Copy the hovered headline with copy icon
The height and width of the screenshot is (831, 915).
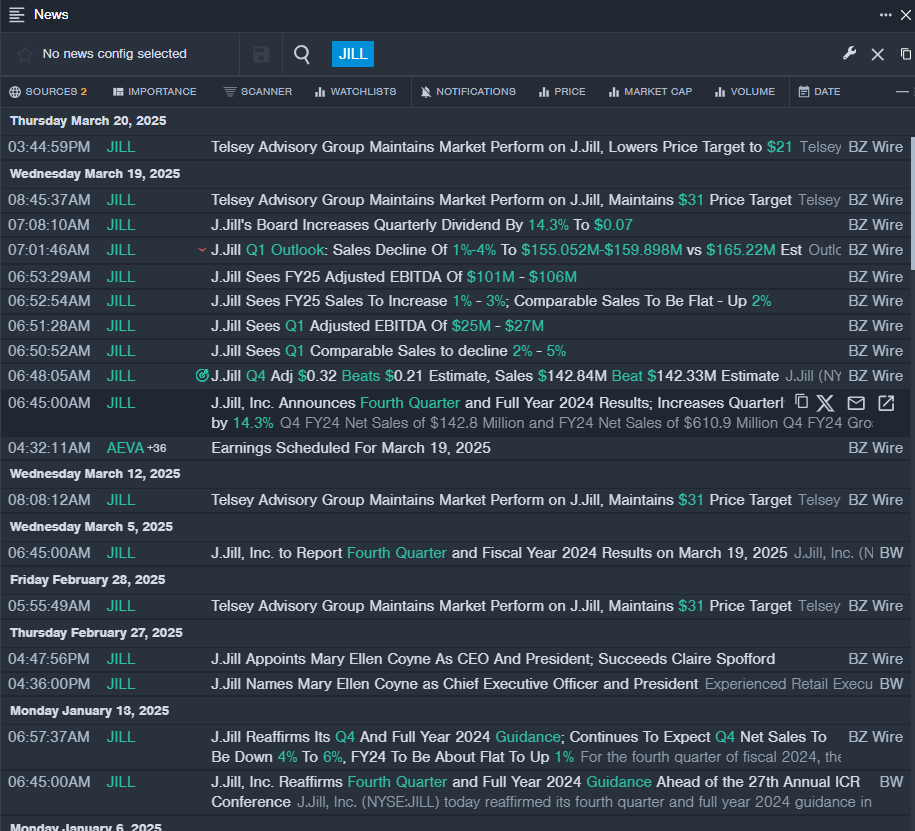[x=801, y=402]
